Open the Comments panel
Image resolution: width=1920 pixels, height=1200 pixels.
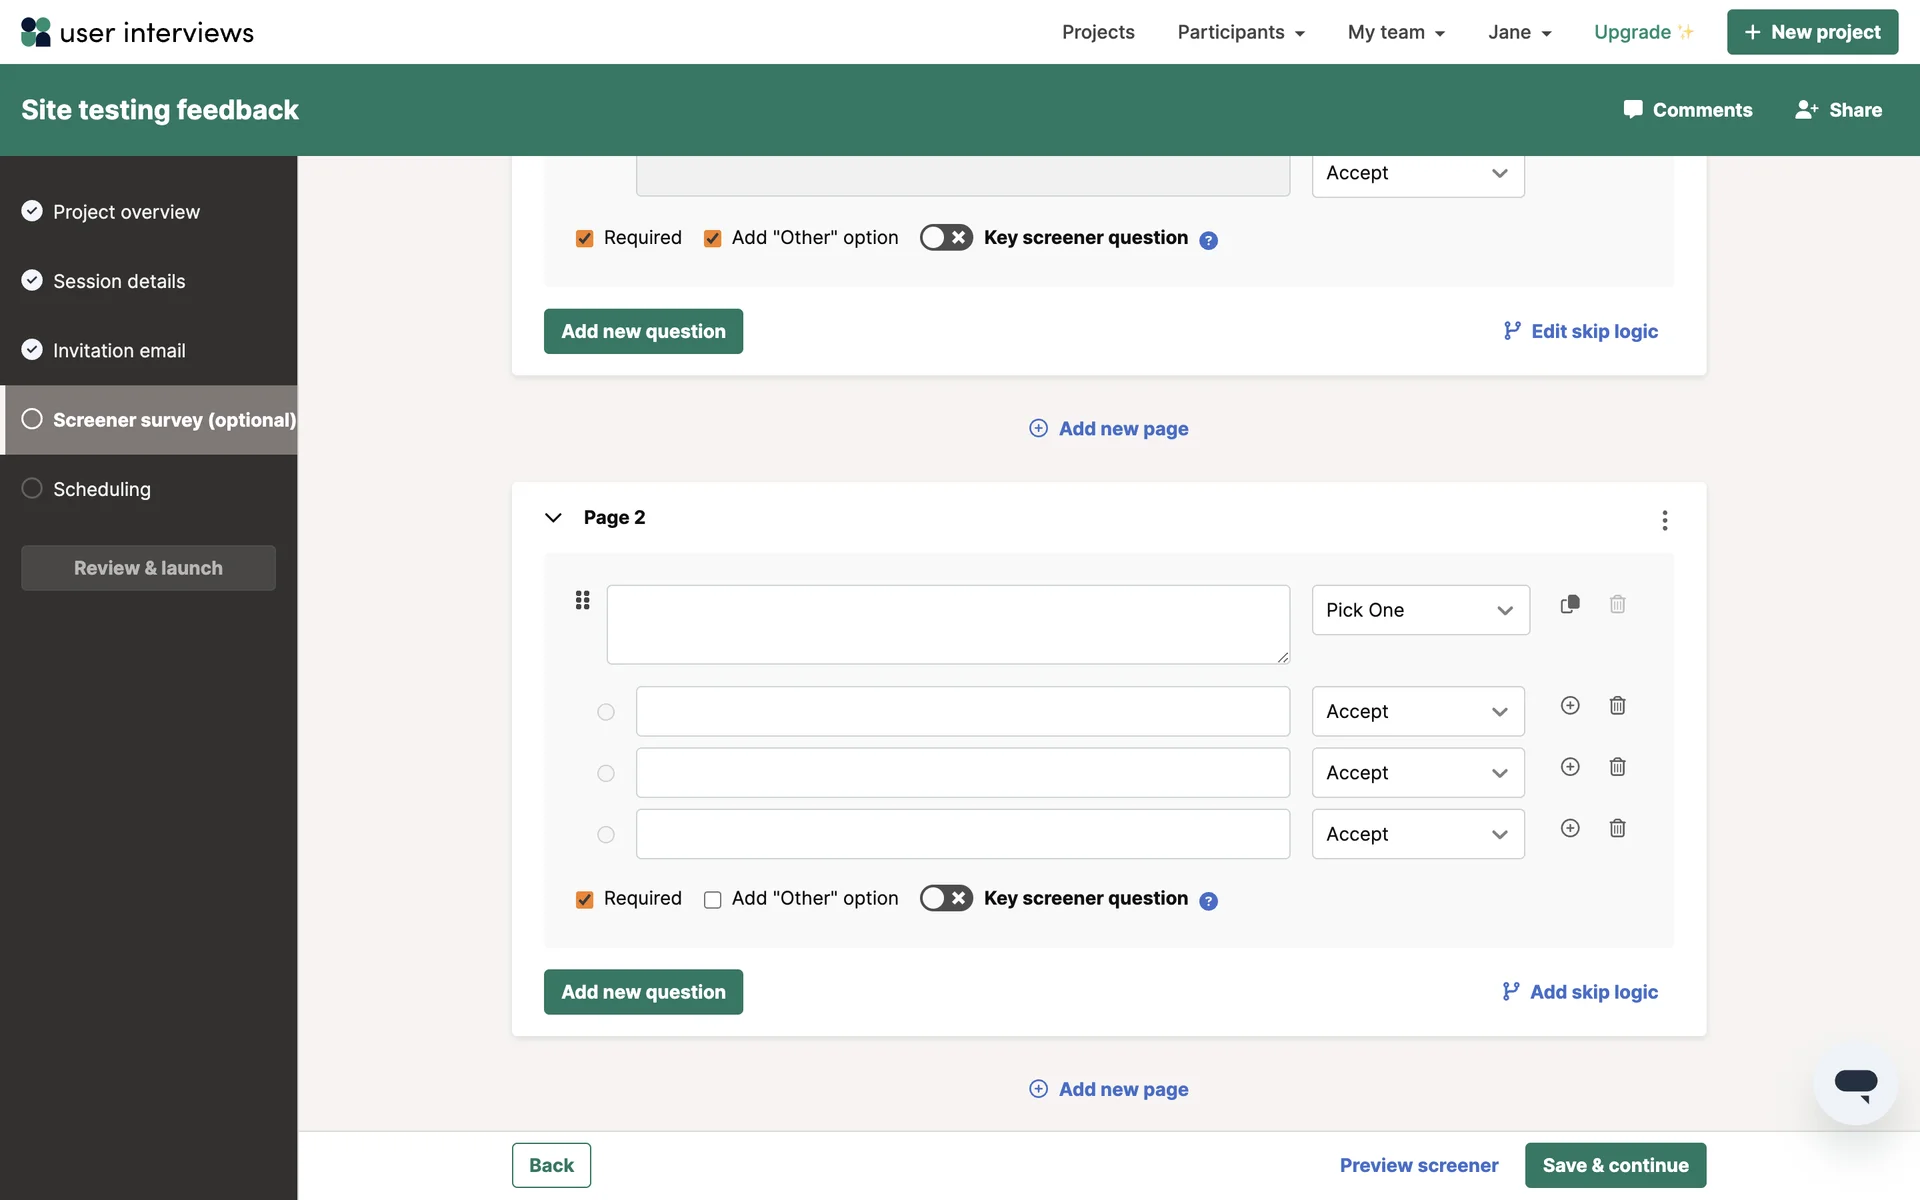(x=1688, y=110)
